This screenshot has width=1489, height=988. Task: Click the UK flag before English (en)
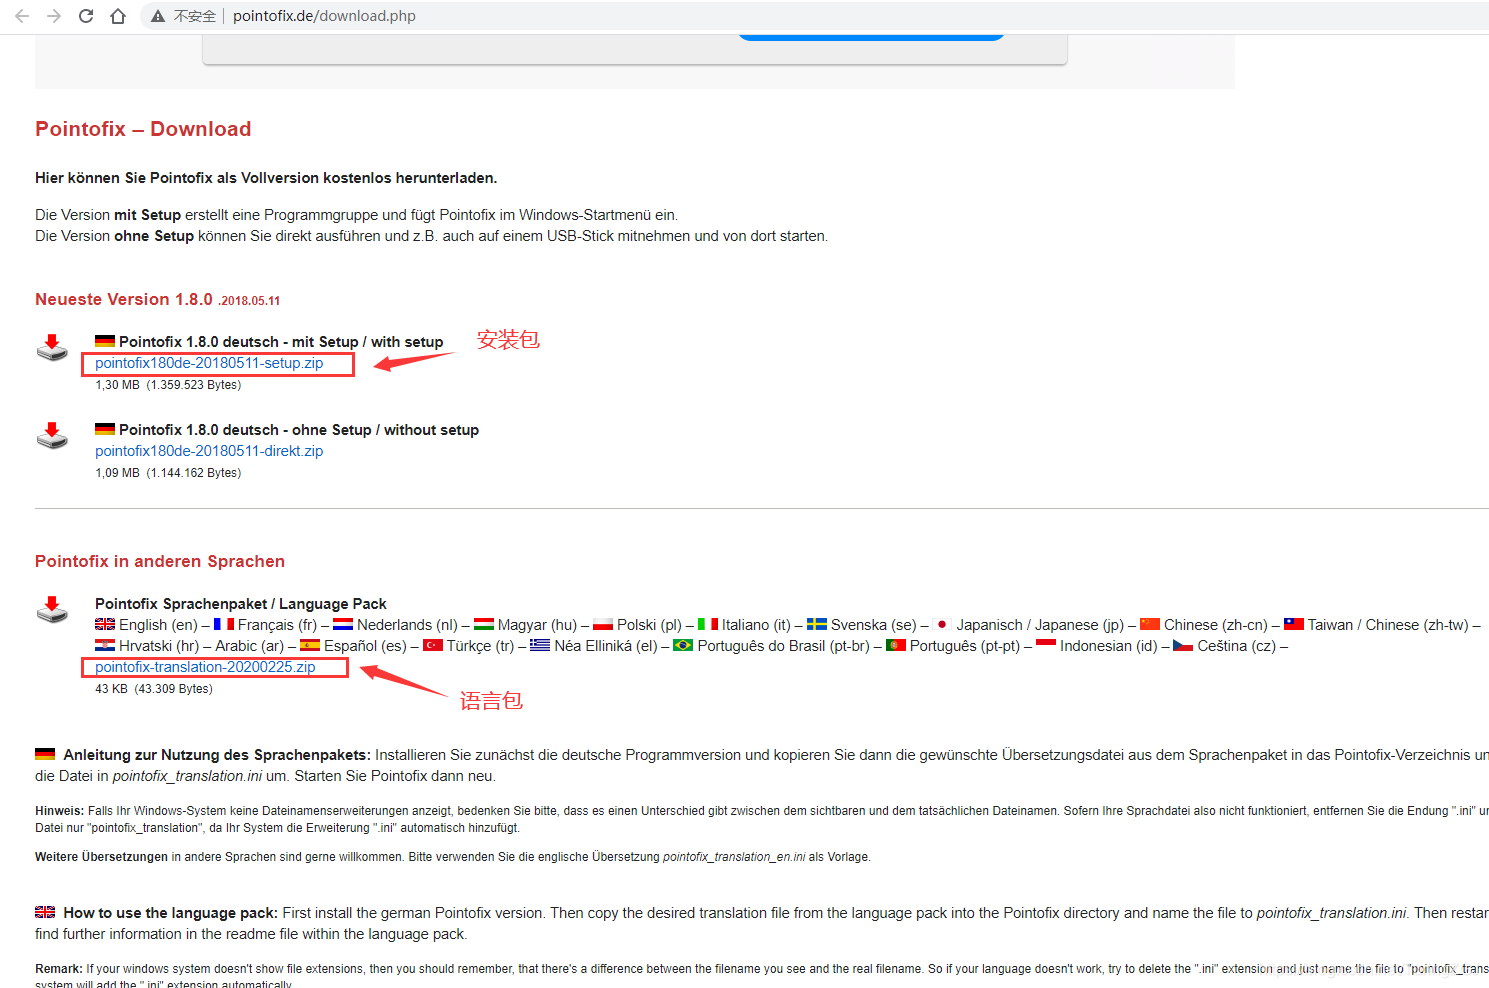tap(105, 624)
